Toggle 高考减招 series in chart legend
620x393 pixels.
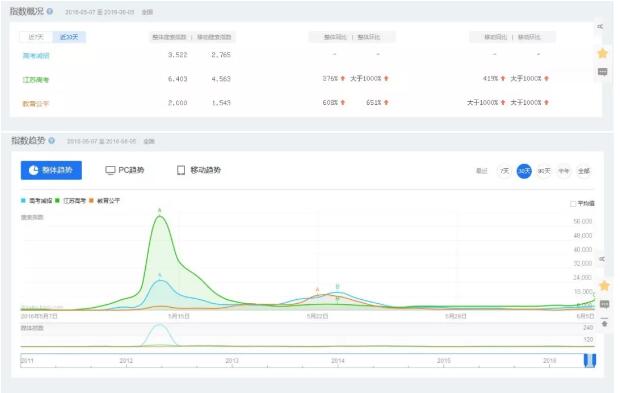(x=36, y=201)
